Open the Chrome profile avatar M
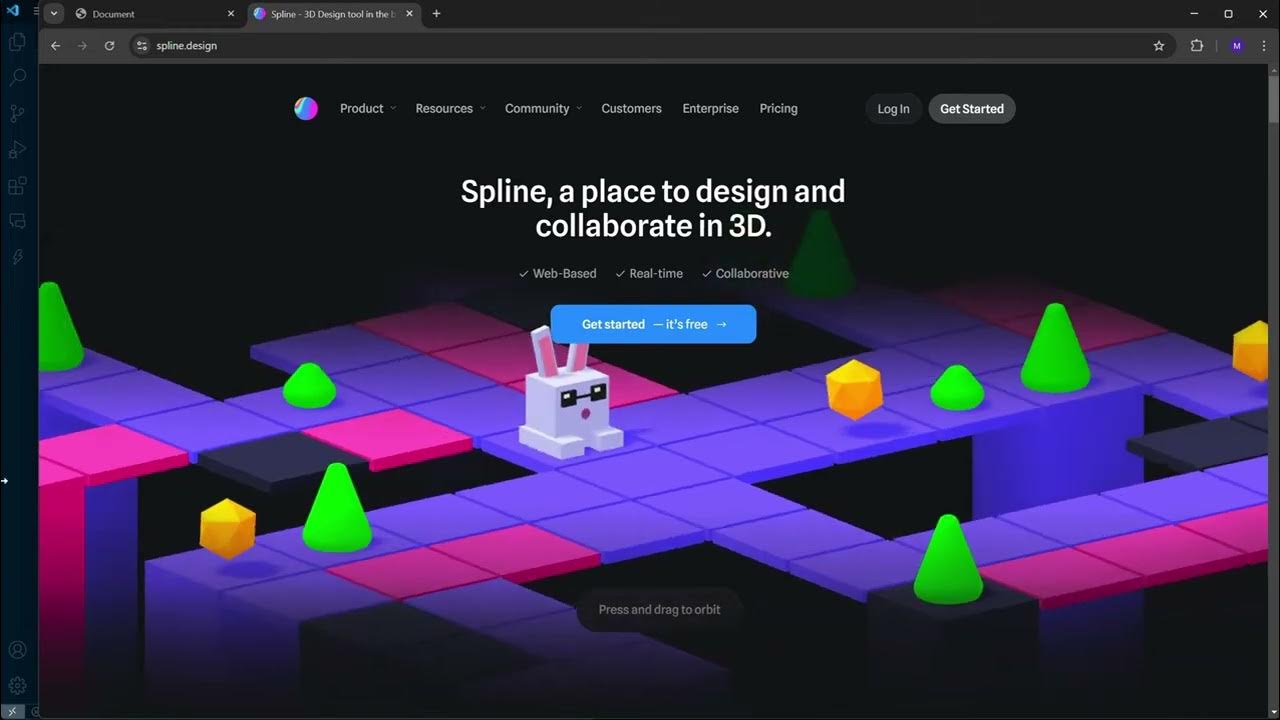Viewport: 1280px width, 720px height. [1237, 46]
